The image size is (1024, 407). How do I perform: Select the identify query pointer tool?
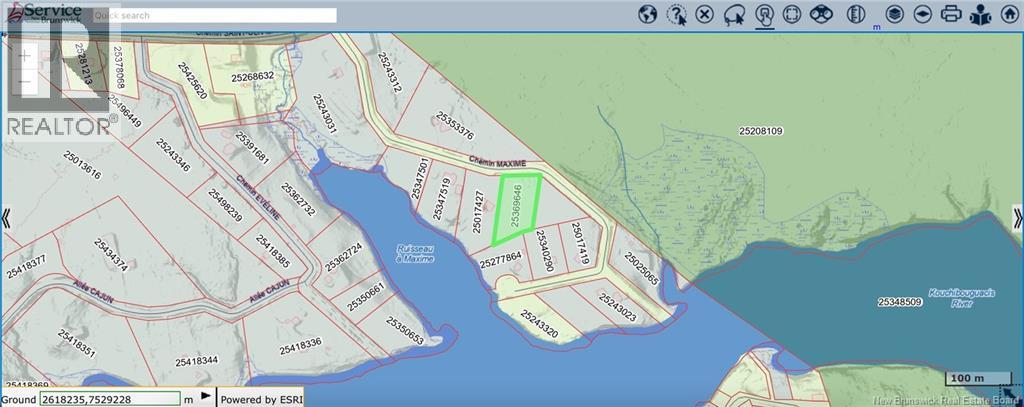(x=677, y=14)
